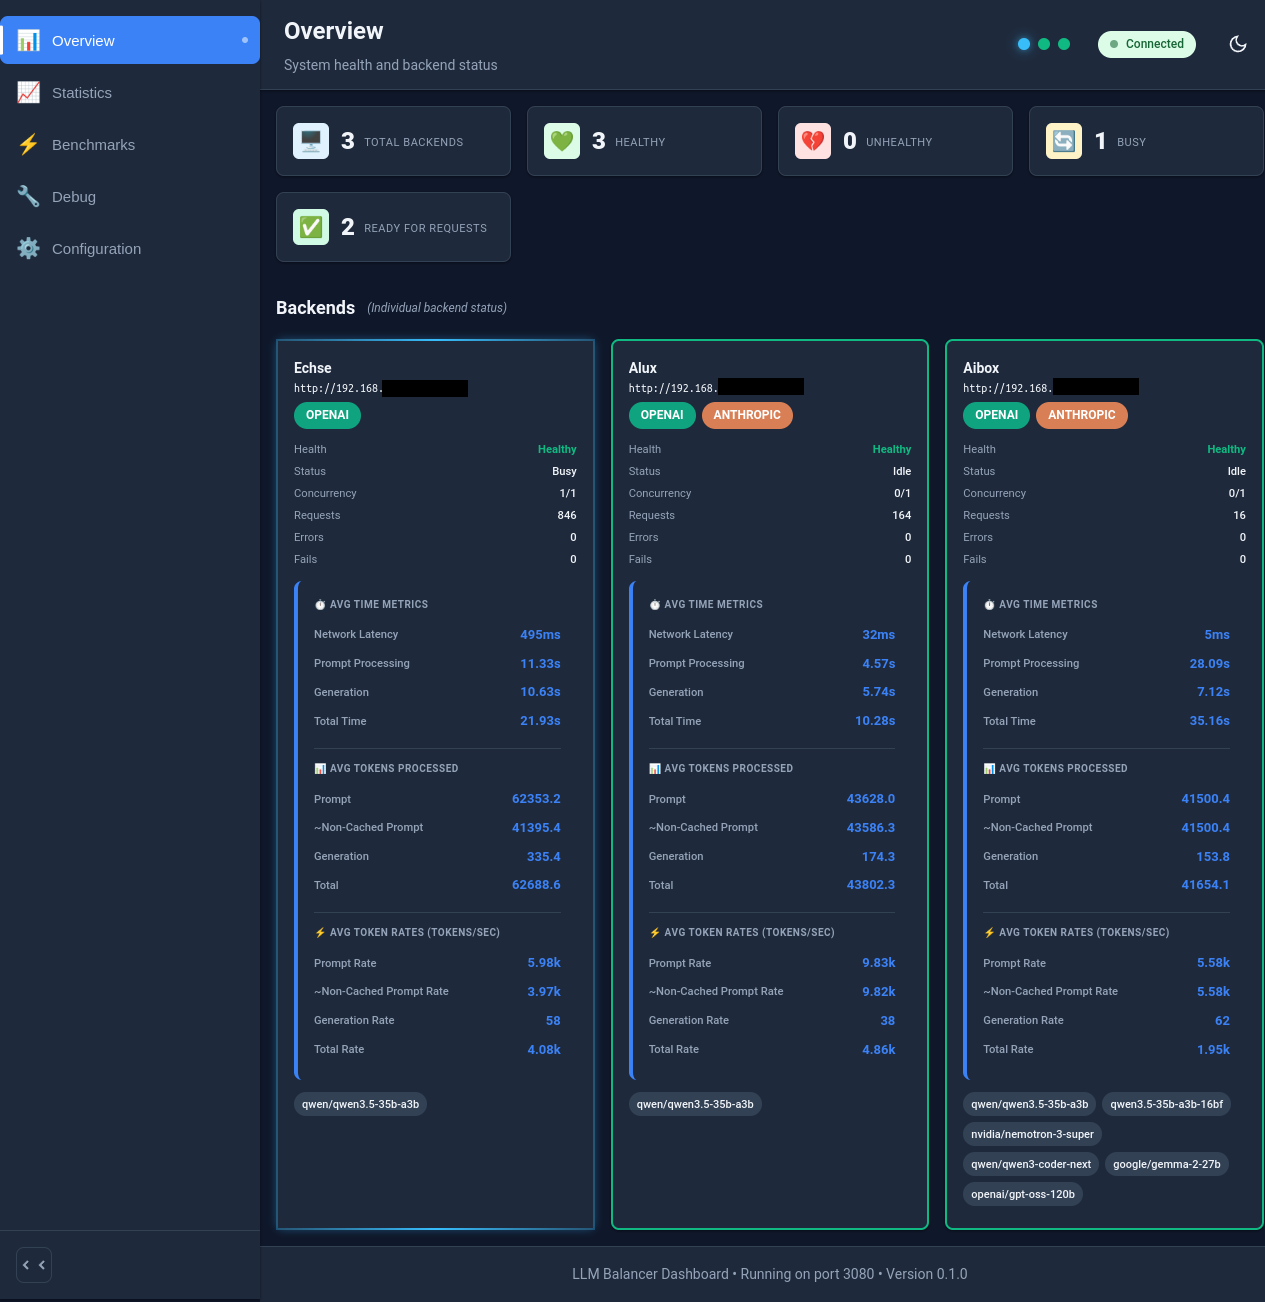Open the Configuration page
Viewport: 1265px width, 1302px height.
pos(130,248)
